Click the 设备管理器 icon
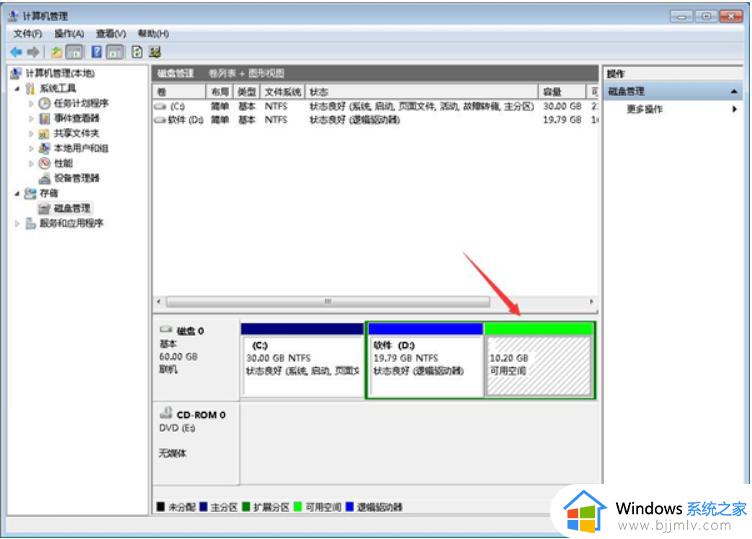Viewport: 752px width, 539px height. 45,178
